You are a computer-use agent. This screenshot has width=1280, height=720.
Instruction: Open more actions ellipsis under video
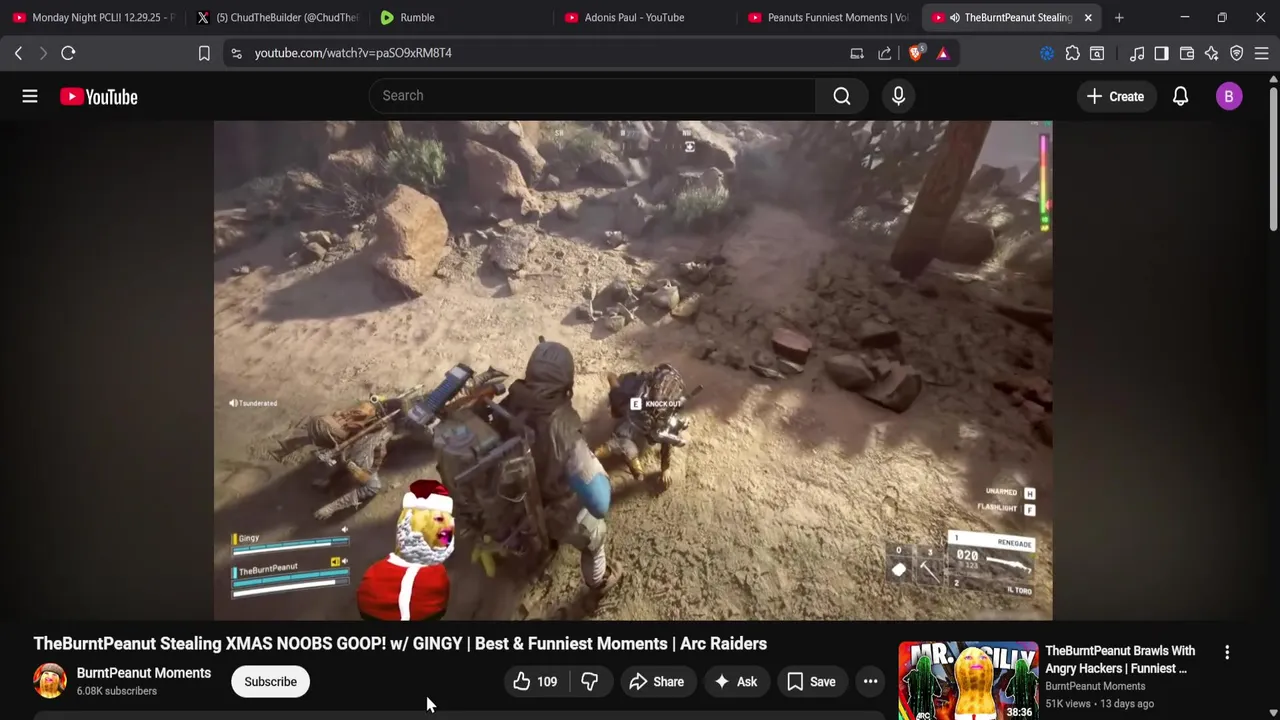point(871,682)
